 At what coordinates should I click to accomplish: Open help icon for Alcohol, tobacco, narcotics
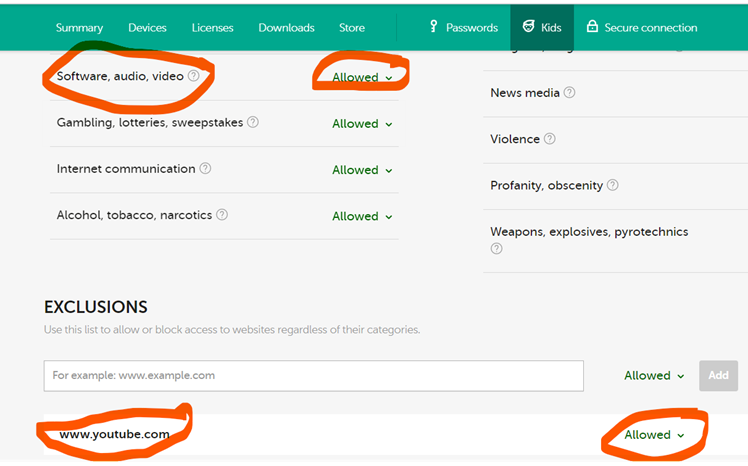click(222, 215)
